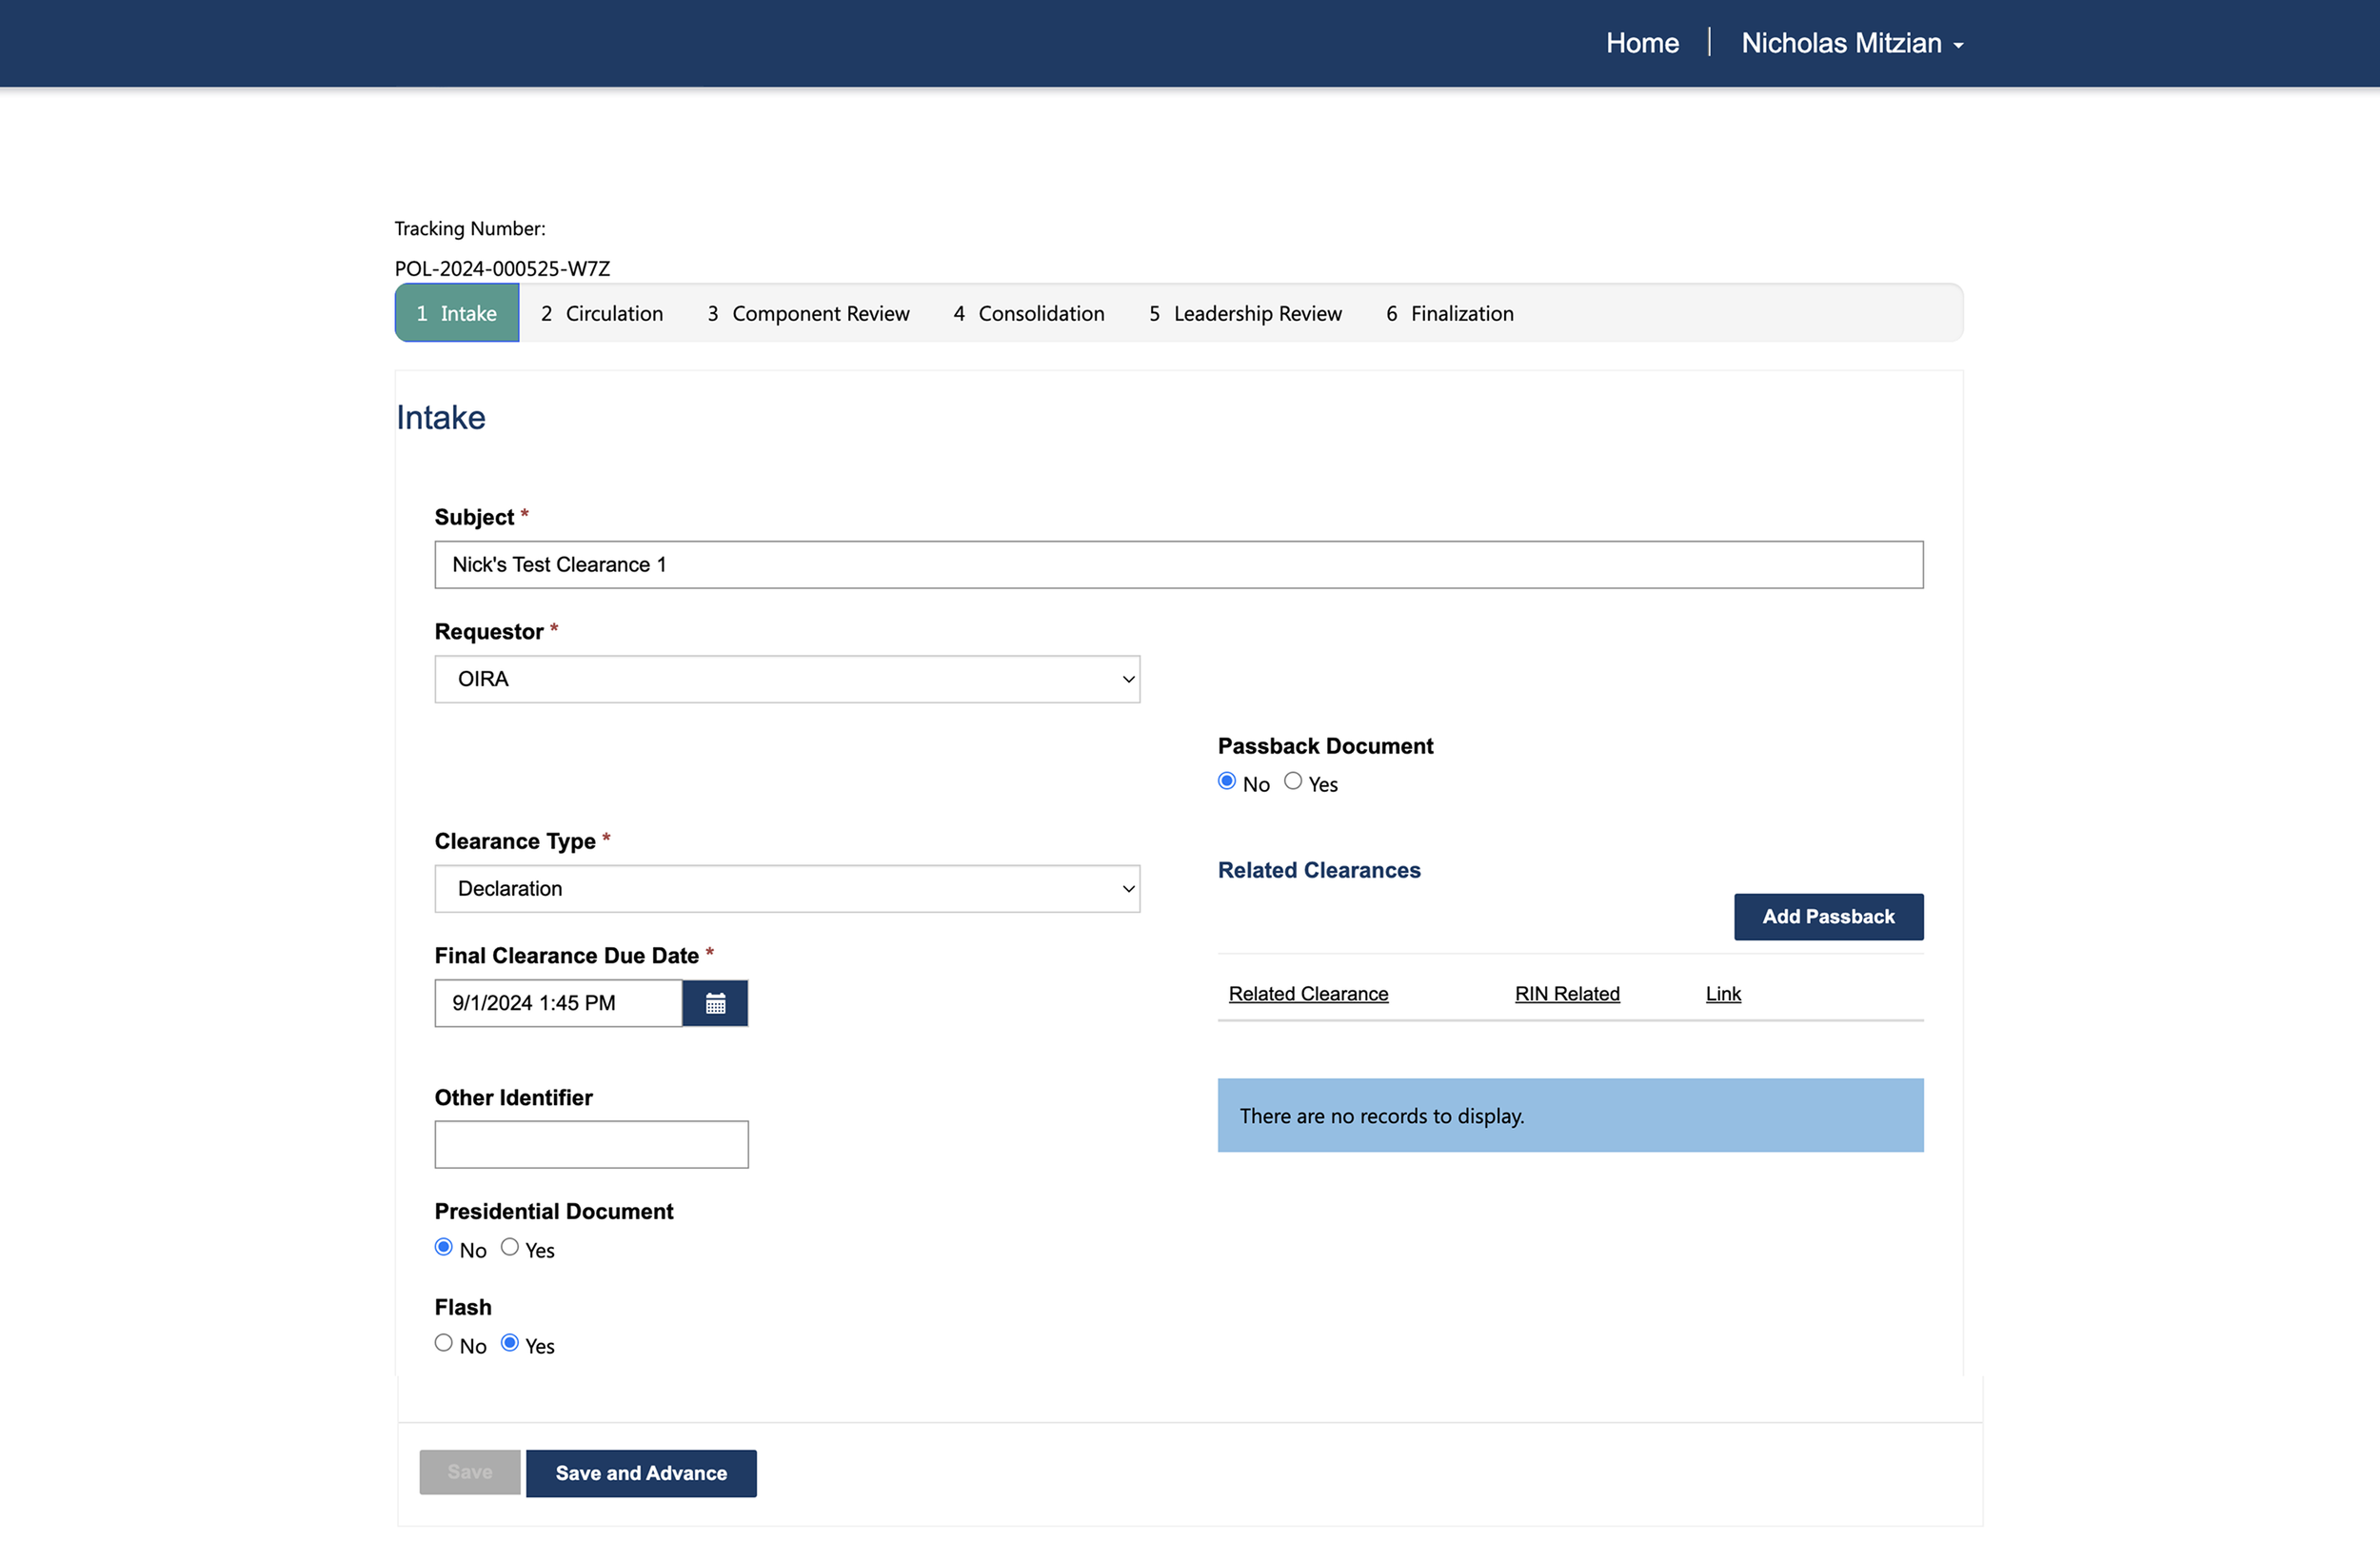Go to the Circulation step tab
This screenshot has width=2380, height=1561.
602,313
